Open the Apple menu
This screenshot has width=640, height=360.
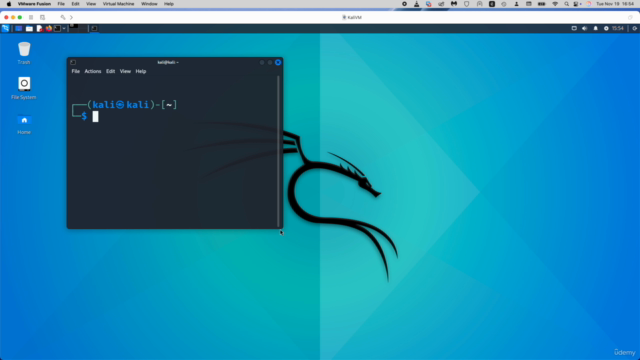pos(9,4)
